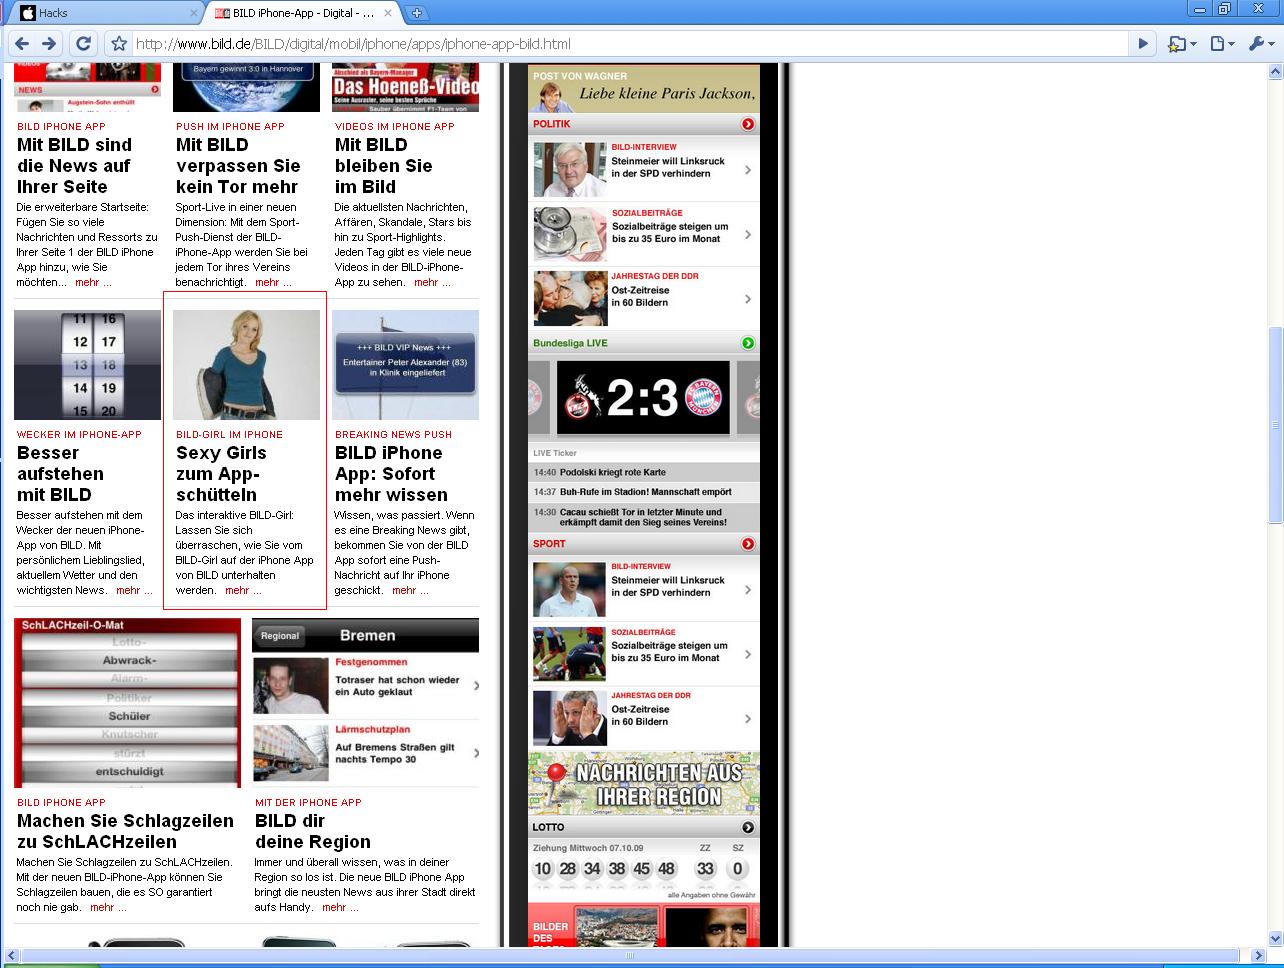The width and height of the screenshot is (1284, 968).
Task: Click 'mehr ...' under BILD-Girl article
Action: click(x=243, y=590)
